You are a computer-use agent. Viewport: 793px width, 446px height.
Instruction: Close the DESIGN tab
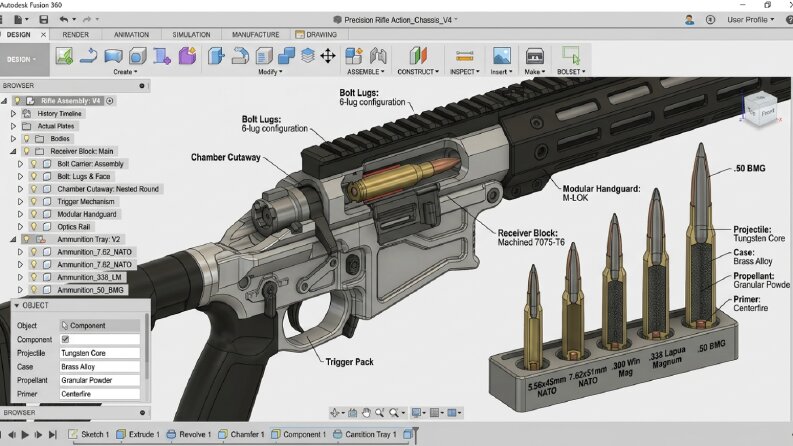[x=43, y=34]
